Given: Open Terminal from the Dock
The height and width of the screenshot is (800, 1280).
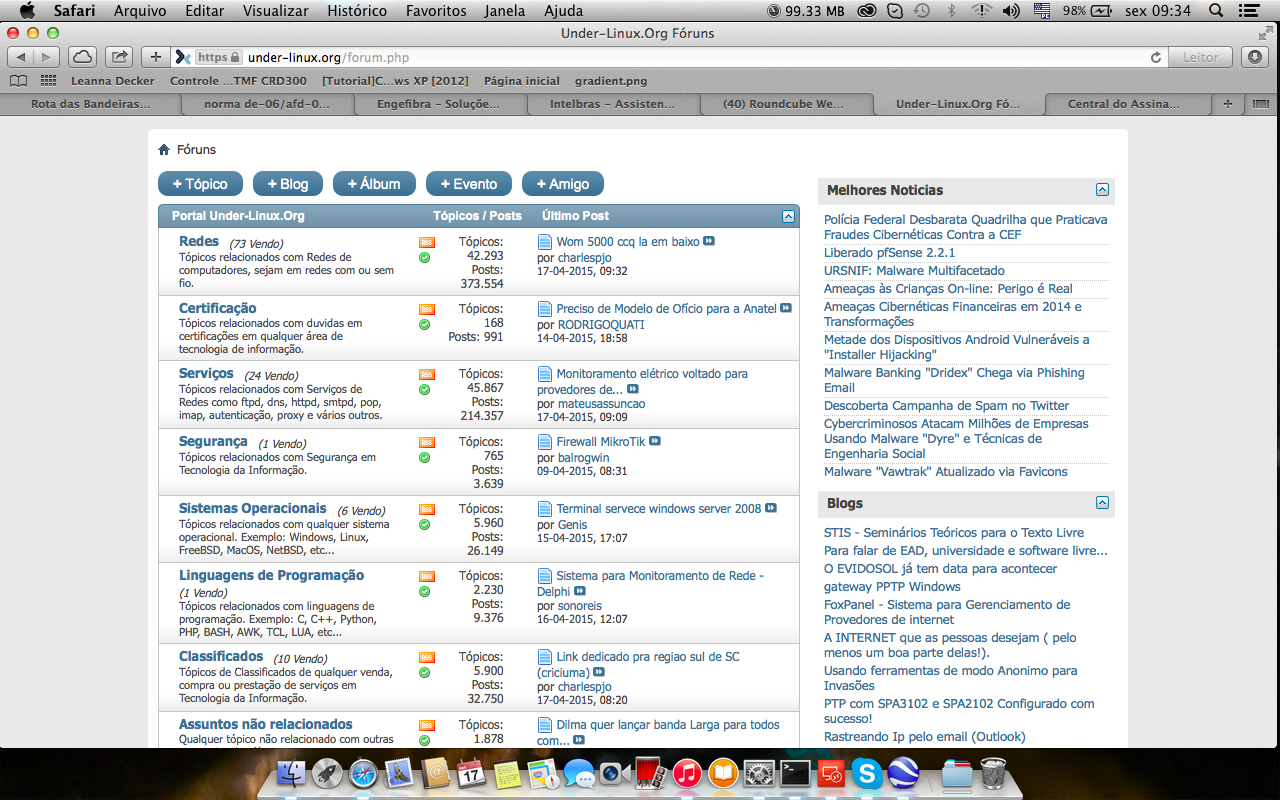Looking at the screenshot, I should [x=796, y=773].
